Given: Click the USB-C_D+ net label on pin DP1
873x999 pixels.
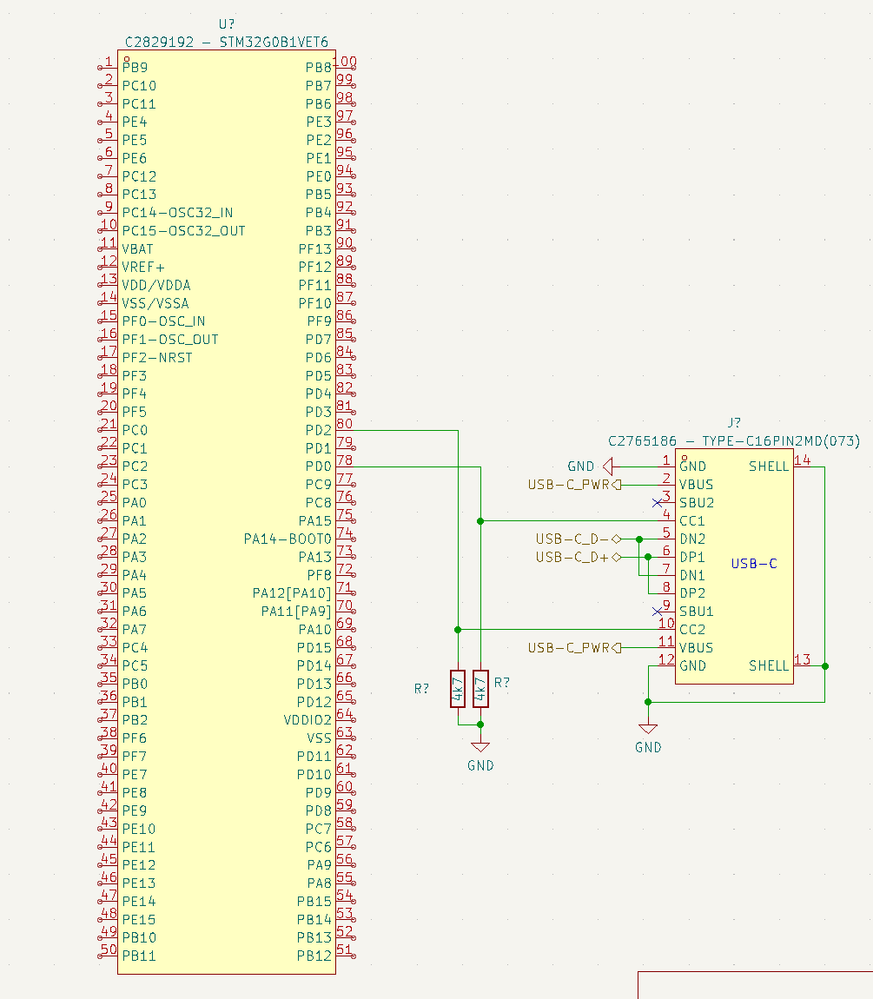Looking at the screenshot, I should [x=570, y=556].
